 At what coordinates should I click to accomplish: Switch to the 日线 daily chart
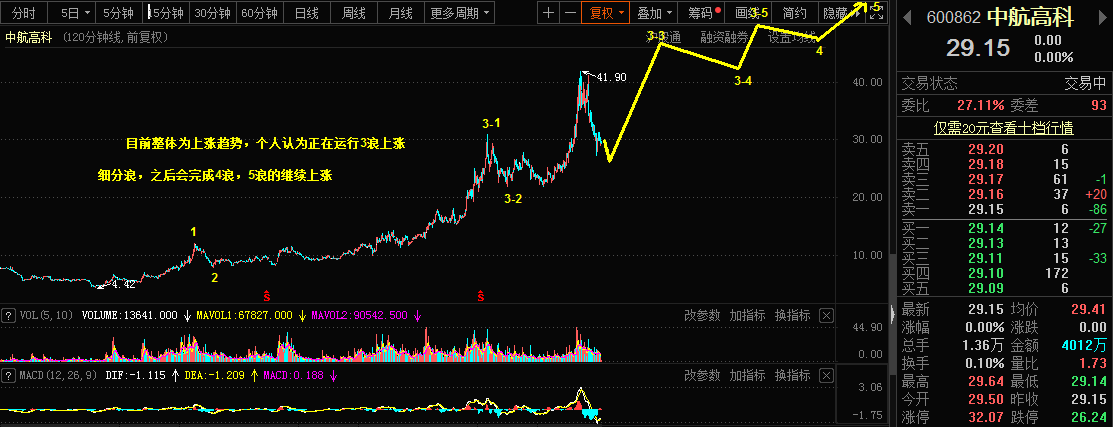click(306, 12)
